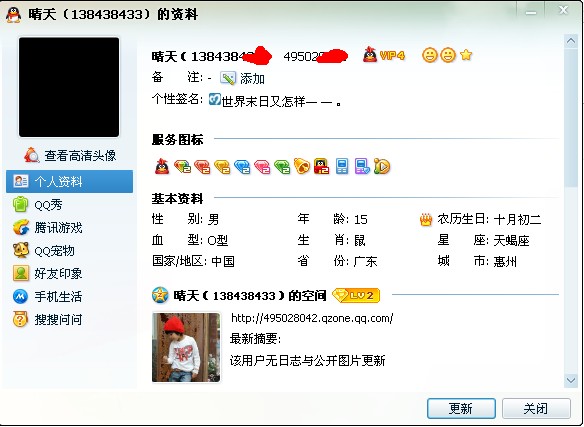Minimize the profile window

(531, 12)
